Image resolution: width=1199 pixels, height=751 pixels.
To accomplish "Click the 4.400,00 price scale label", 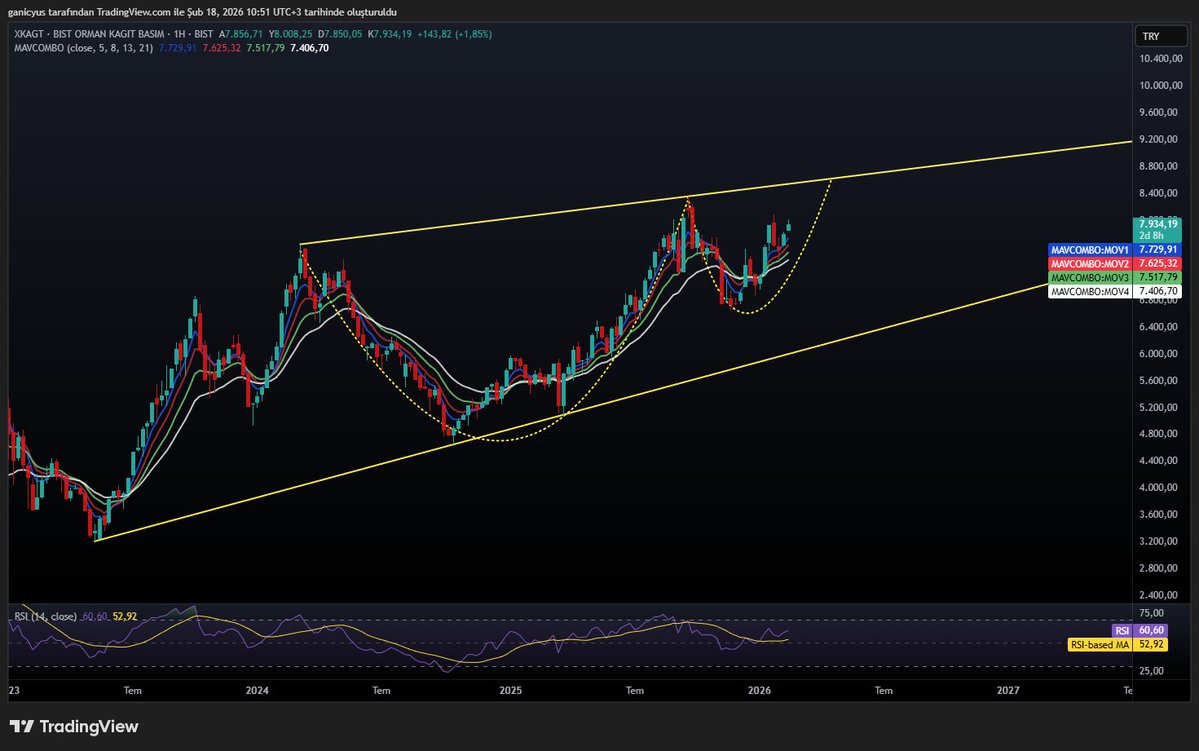I will click(x=1160, y=460).
